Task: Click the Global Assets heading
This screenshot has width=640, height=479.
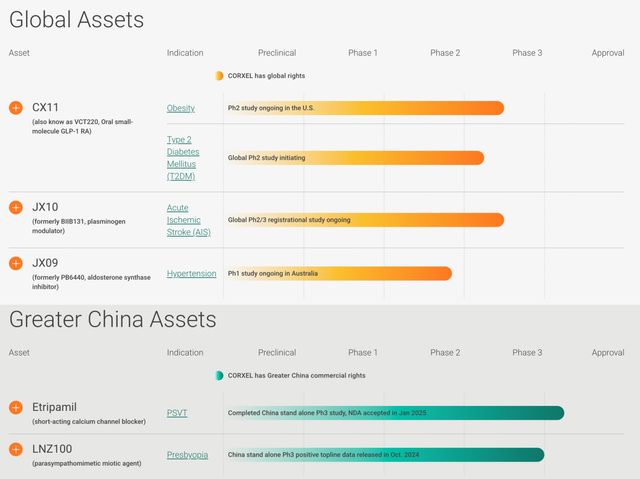Action: coord(77,20)
